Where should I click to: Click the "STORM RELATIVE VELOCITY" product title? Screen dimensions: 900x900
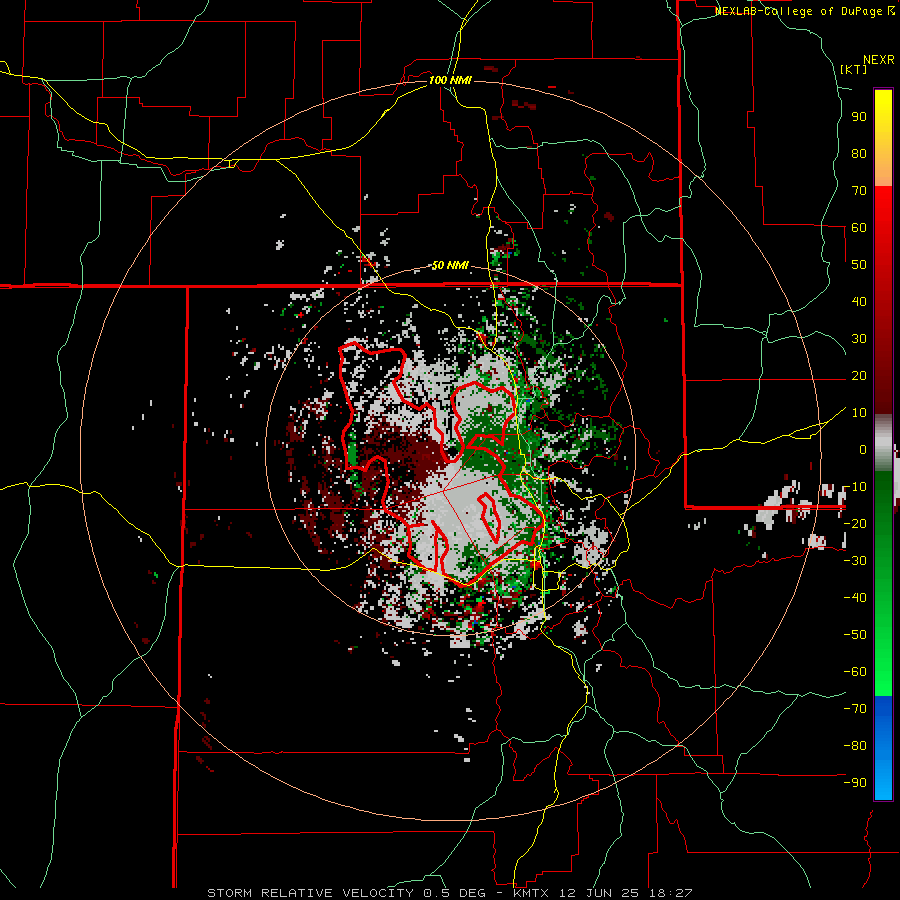[310, 893]
